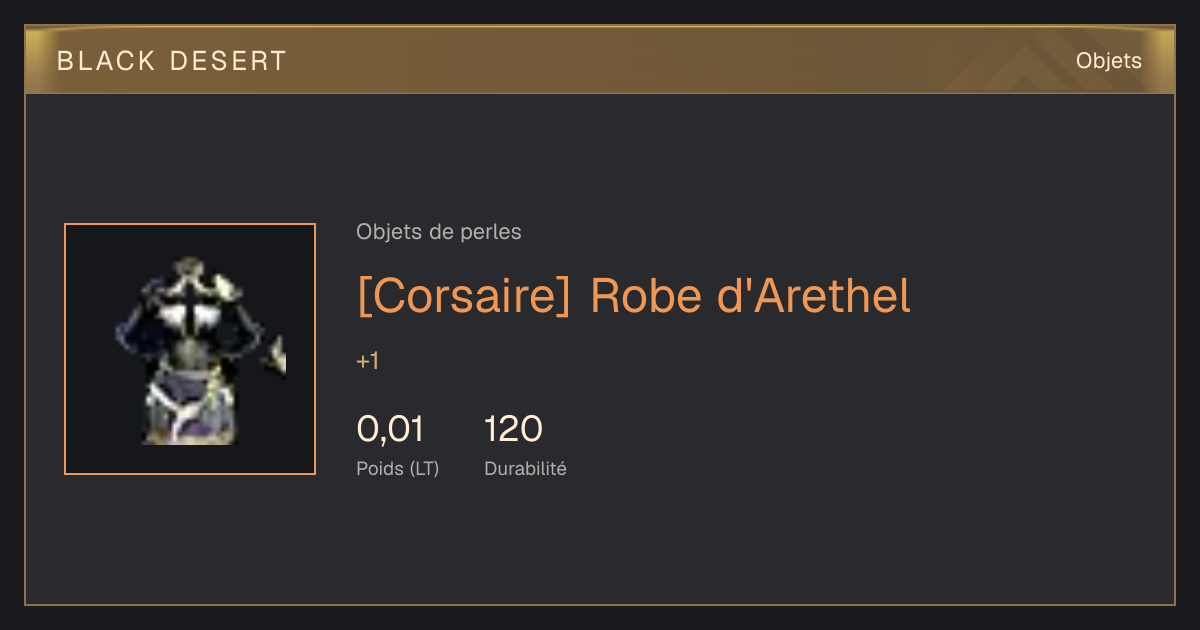This screenshot has height=630, width=1200.
Task: Select the 120 durability value
Action: [x=513, y=429]
